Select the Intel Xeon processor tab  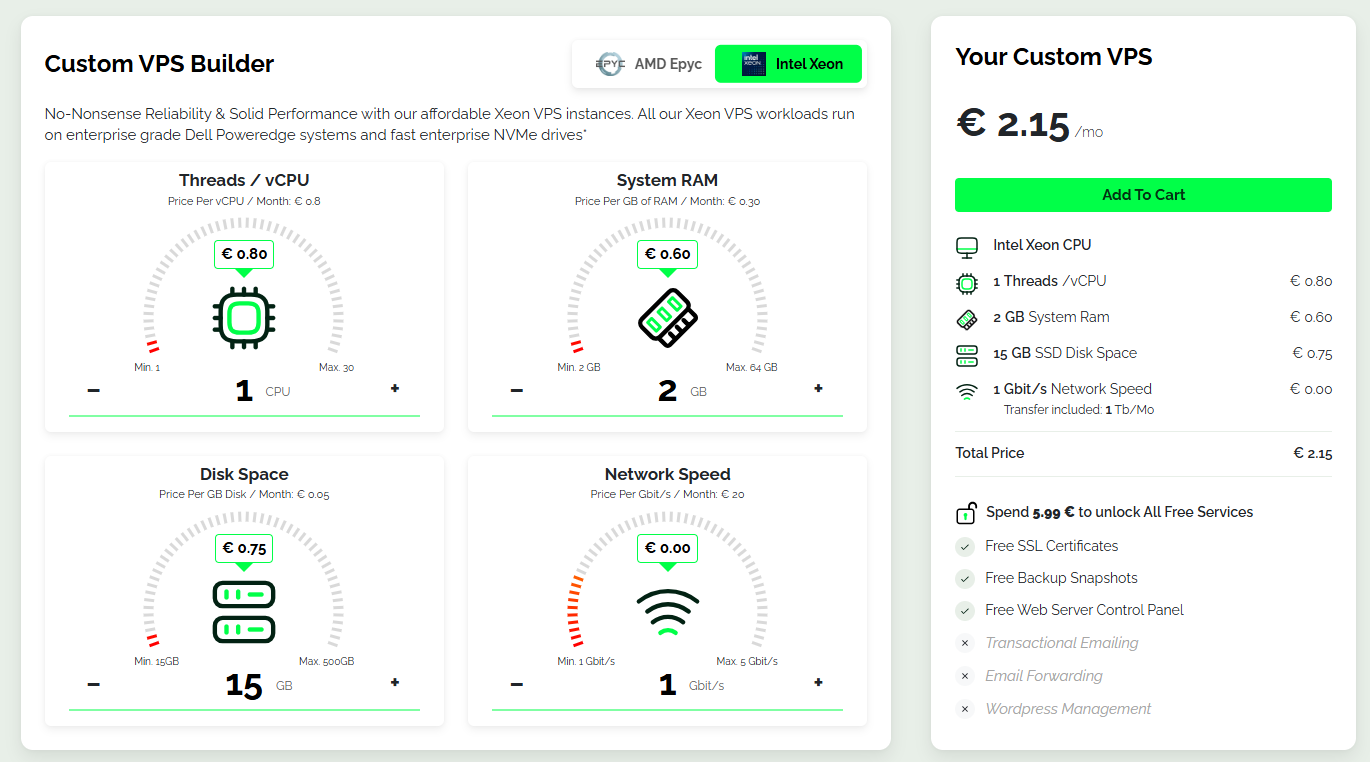click(x=789, y=64)
